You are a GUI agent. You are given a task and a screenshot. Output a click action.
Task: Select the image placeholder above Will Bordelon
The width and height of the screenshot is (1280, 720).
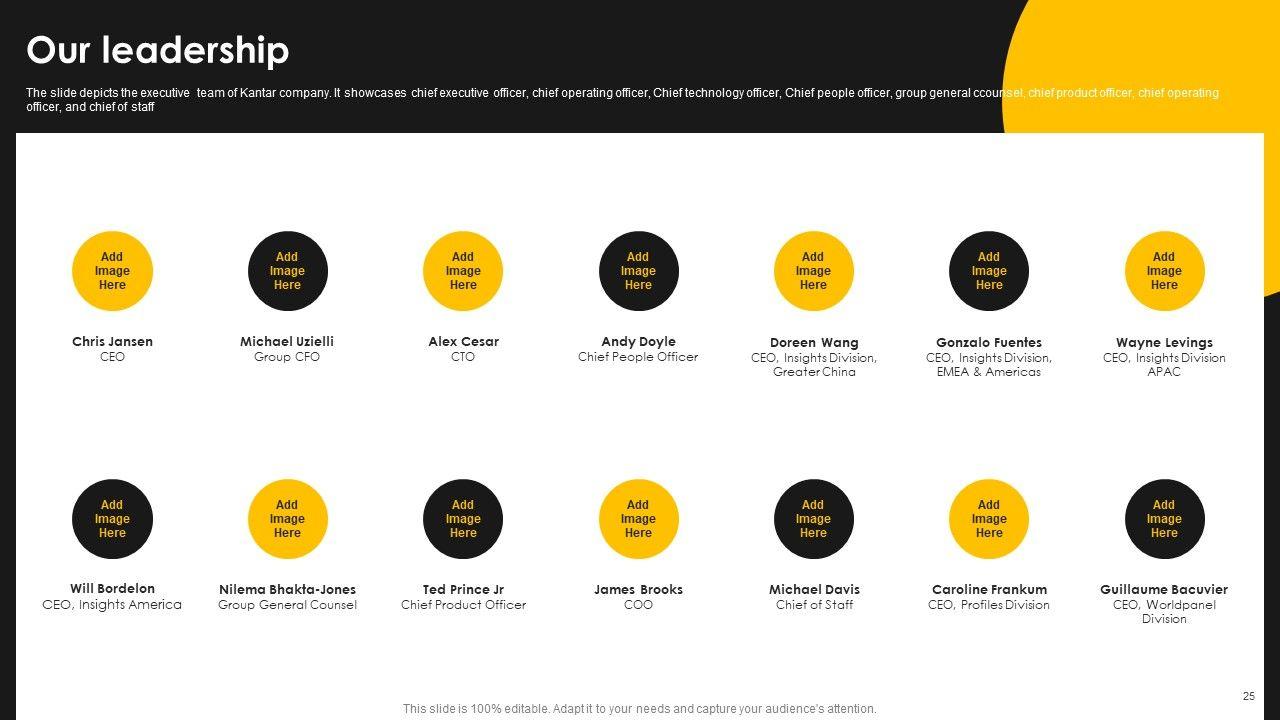point(112,519)
